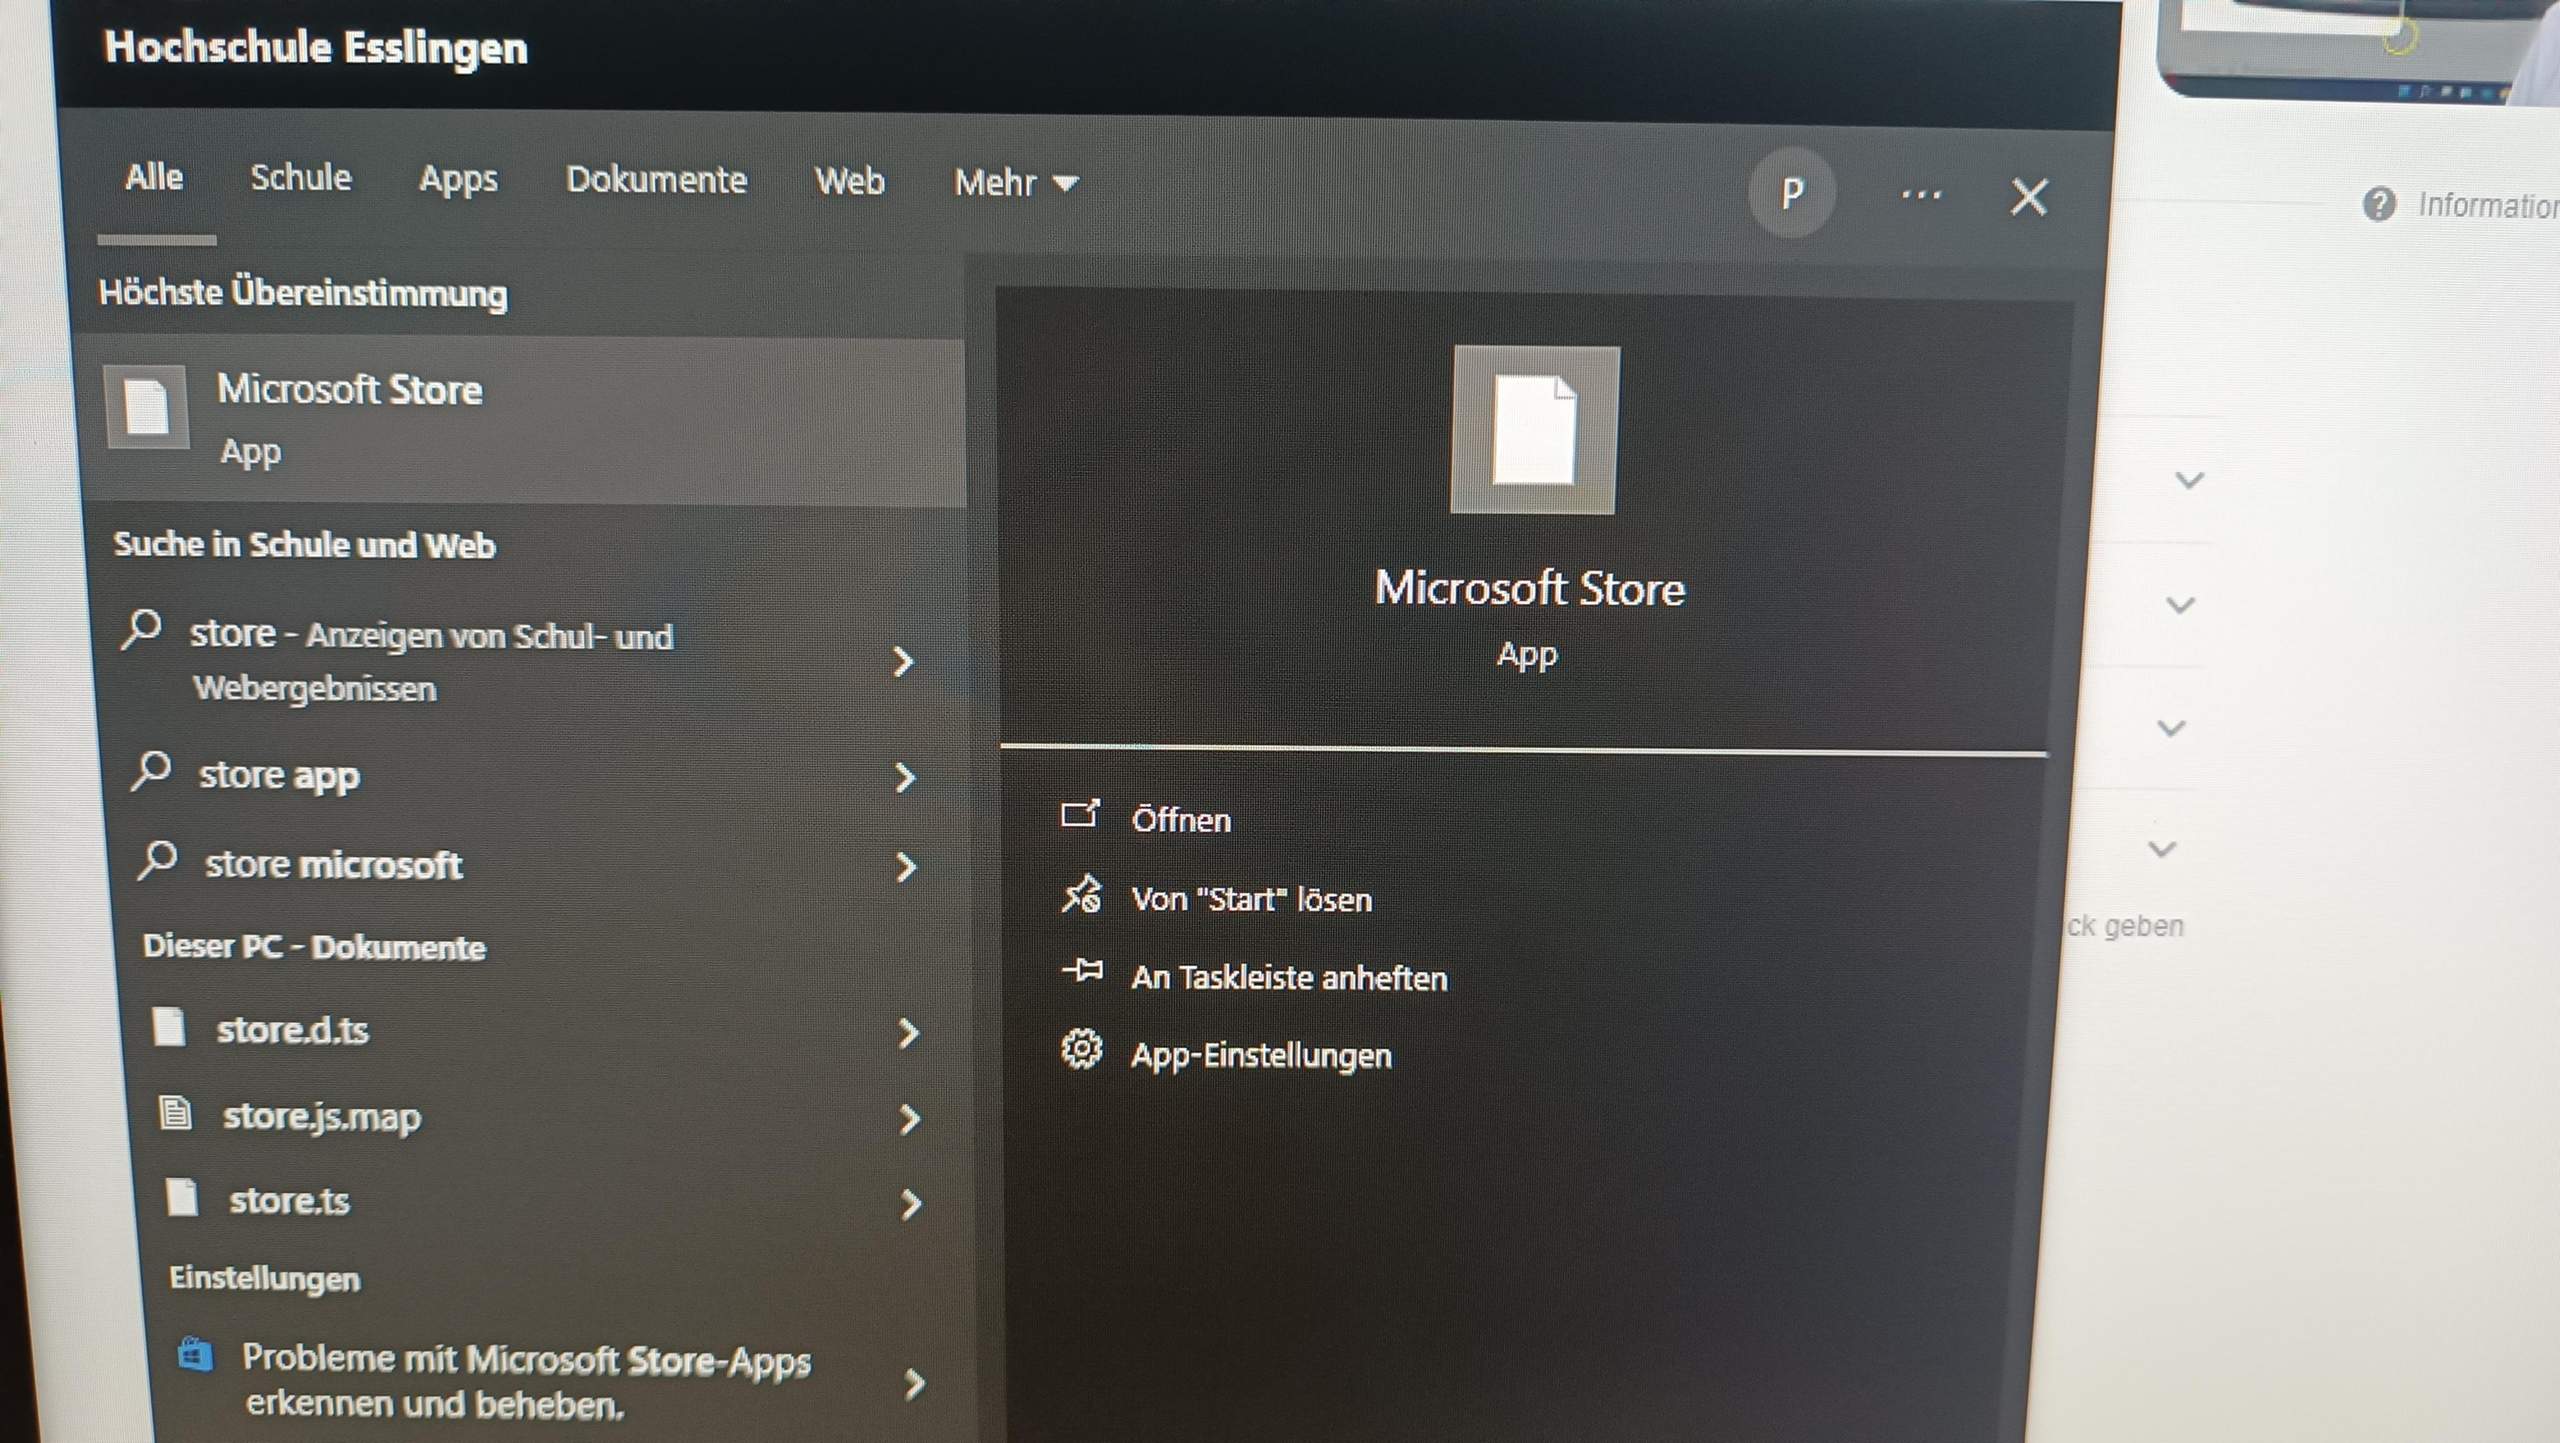Image resolution: width=2560 pixels, height=1443 pixels.
Task: Click An Taskleiste anheften
Action: point(1289,978)
